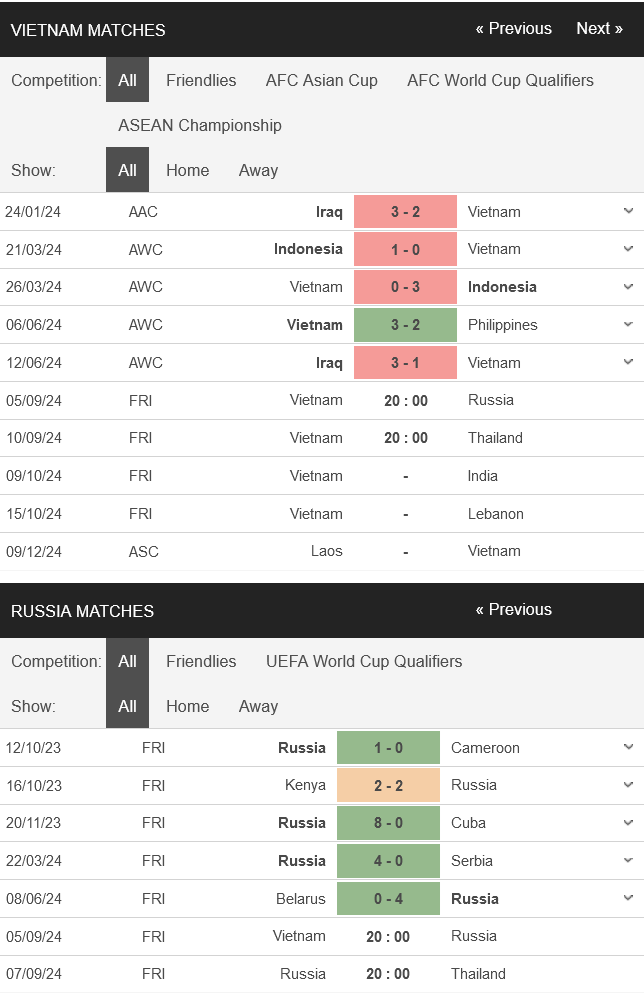The image size is (644, 1007).
Task: Expand the Russia 8-0 Cuba match chevron
Action: 628,823
